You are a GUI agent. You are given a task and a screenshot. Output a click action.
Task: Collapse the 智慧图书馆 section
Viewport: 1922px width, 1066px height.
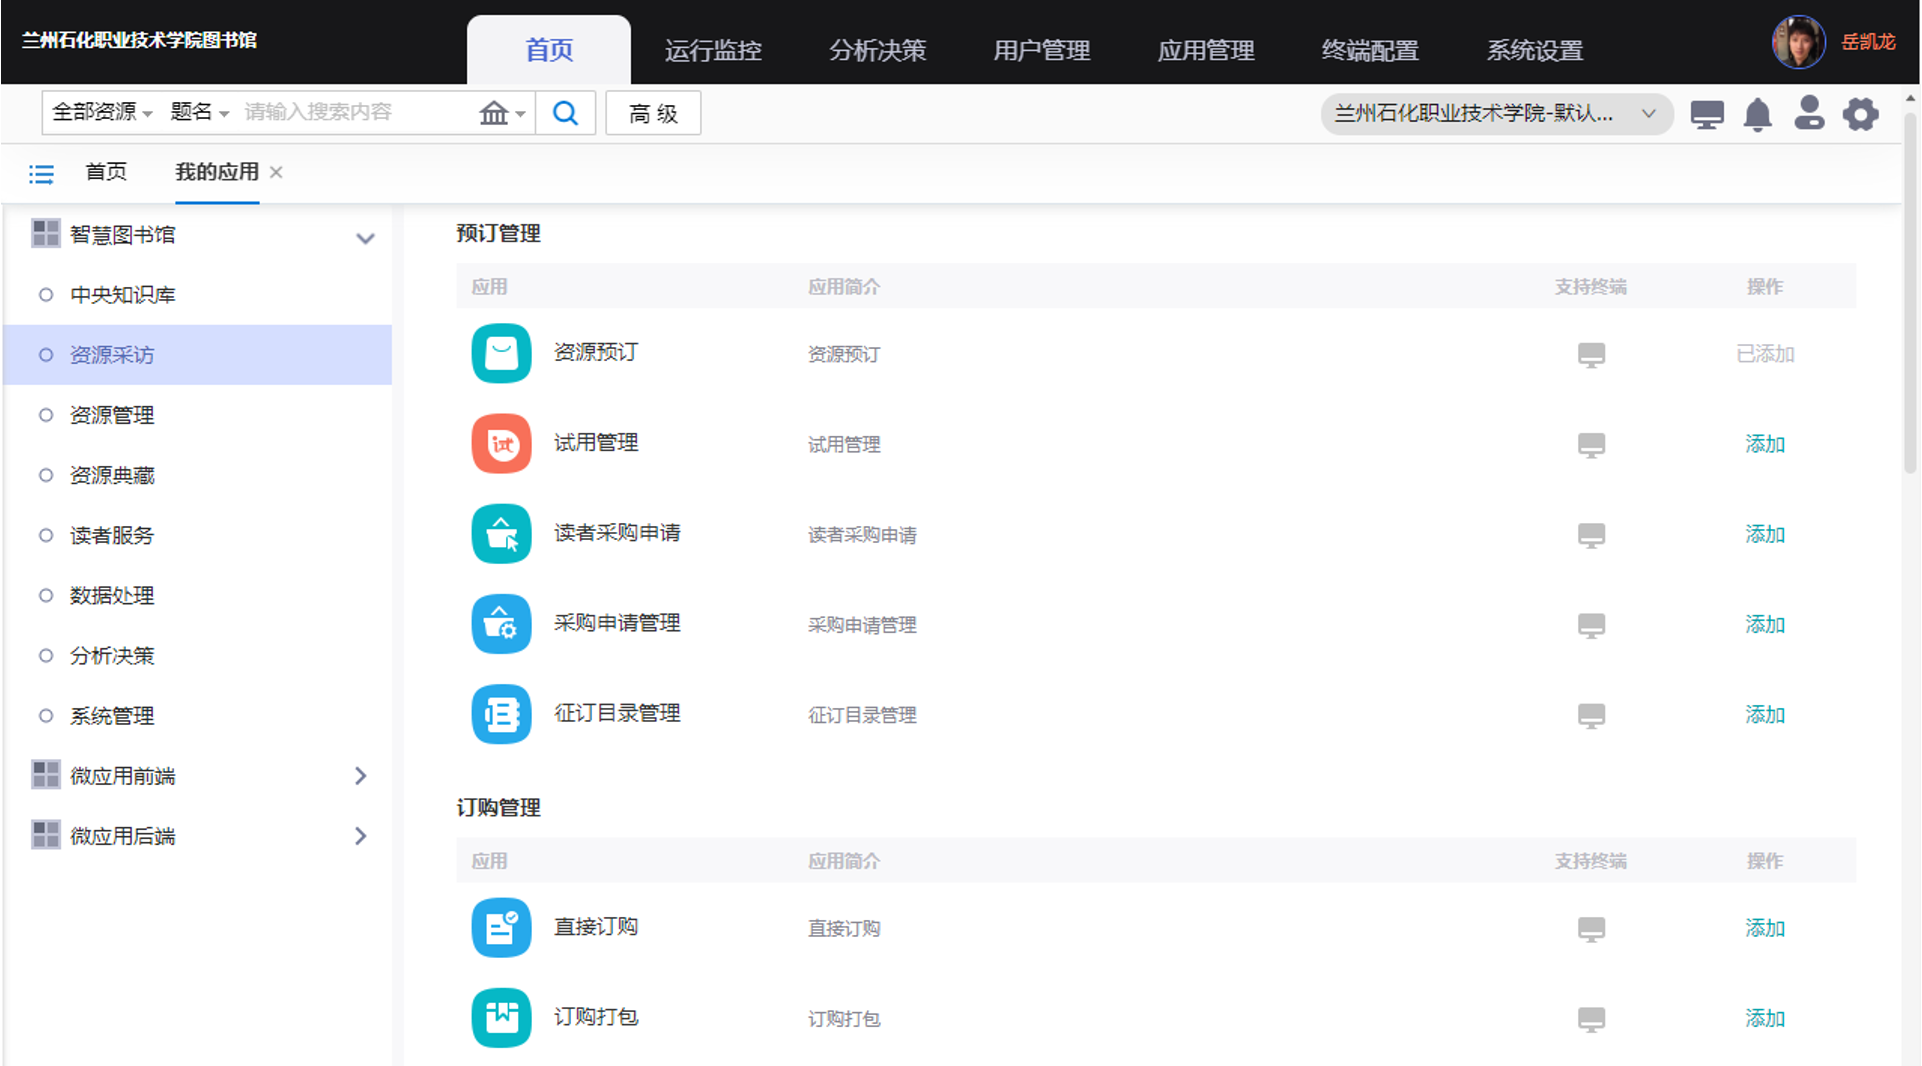click(x=365, y=237)
